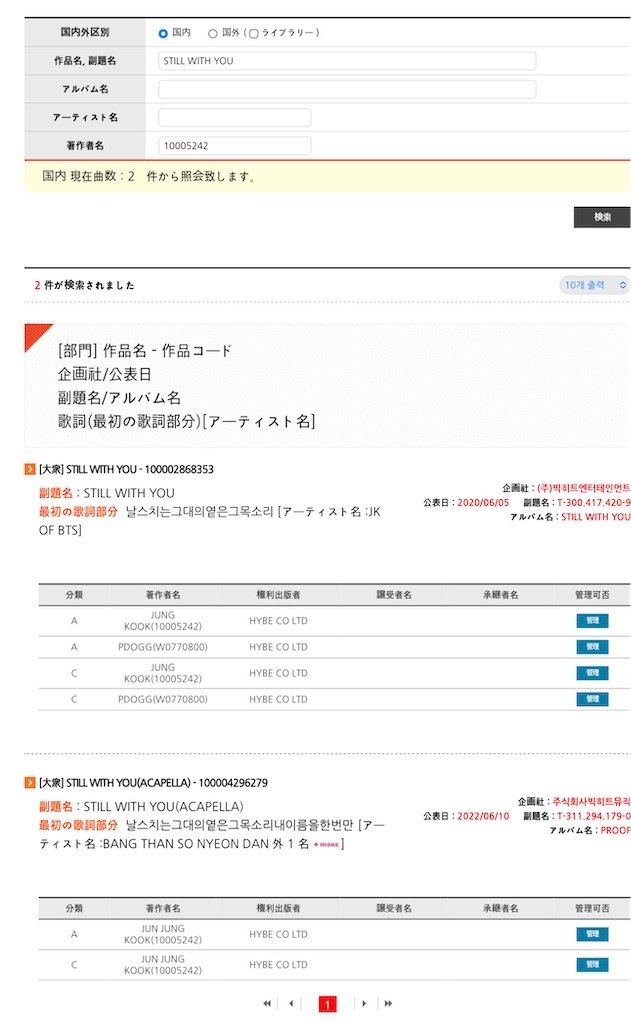The width and height of the screenshot is (631, 1024).
Task: Click the +more link after 外 1 名
Action: tap(326, 844)
